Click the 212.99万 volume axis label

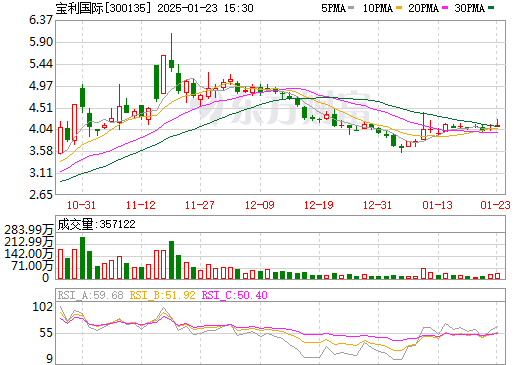click(x=29, y=242)
